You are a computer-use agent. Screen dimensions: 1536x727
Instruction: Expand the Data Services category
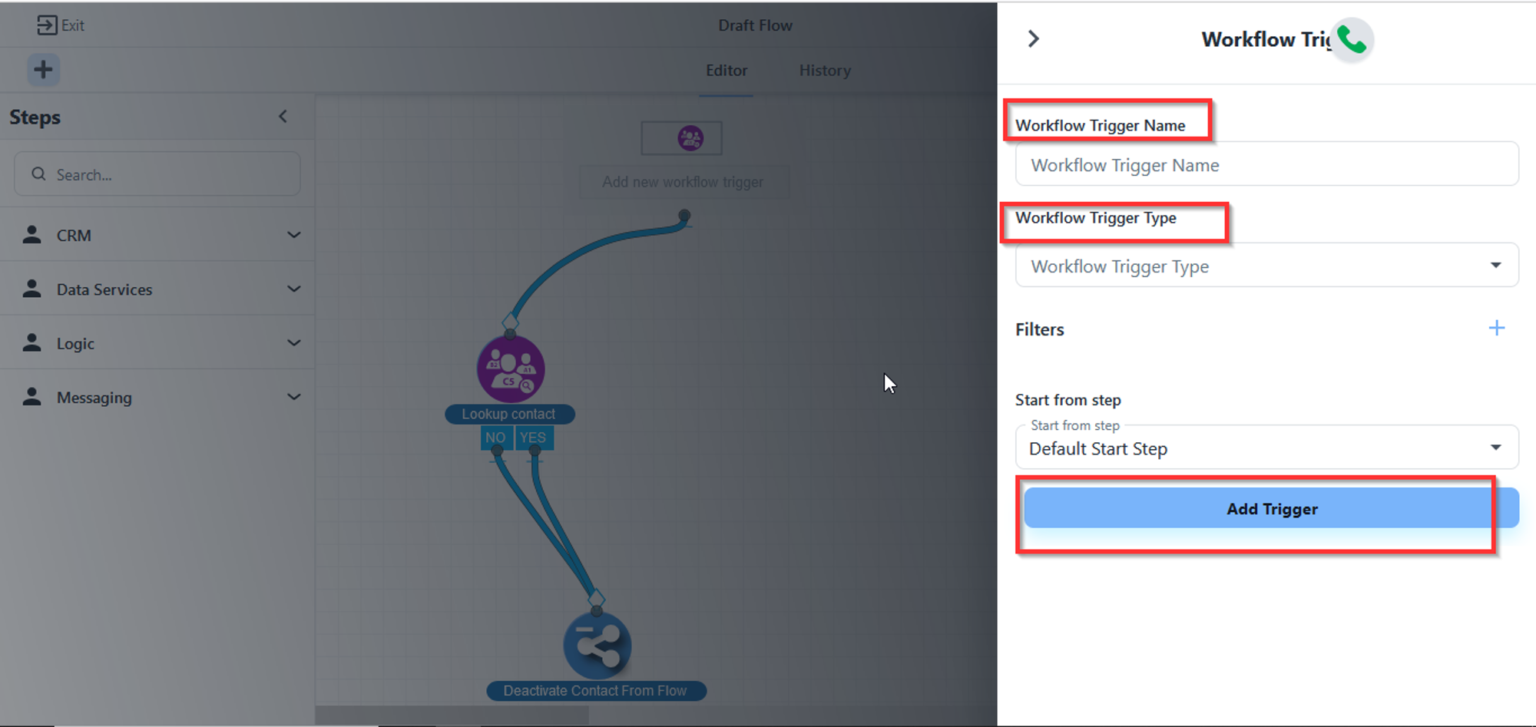coord(294,289)
